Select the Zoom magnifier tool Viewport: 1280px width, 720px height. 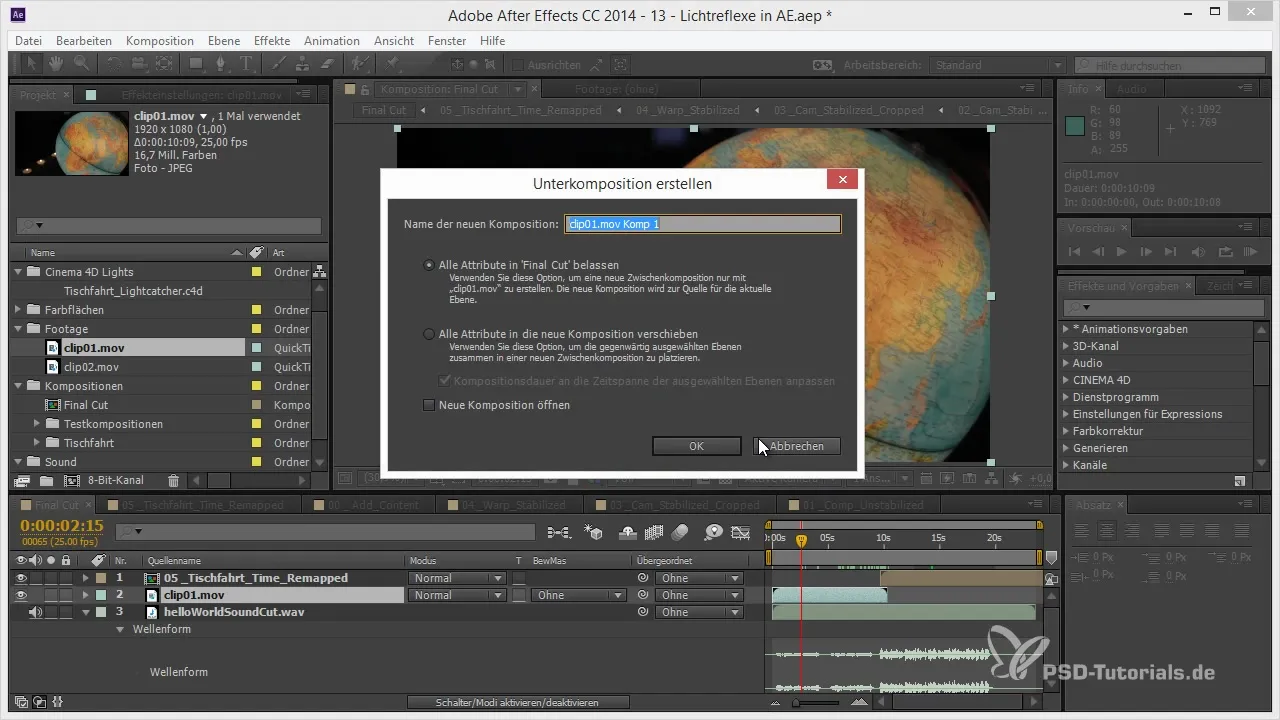point(80,64)
